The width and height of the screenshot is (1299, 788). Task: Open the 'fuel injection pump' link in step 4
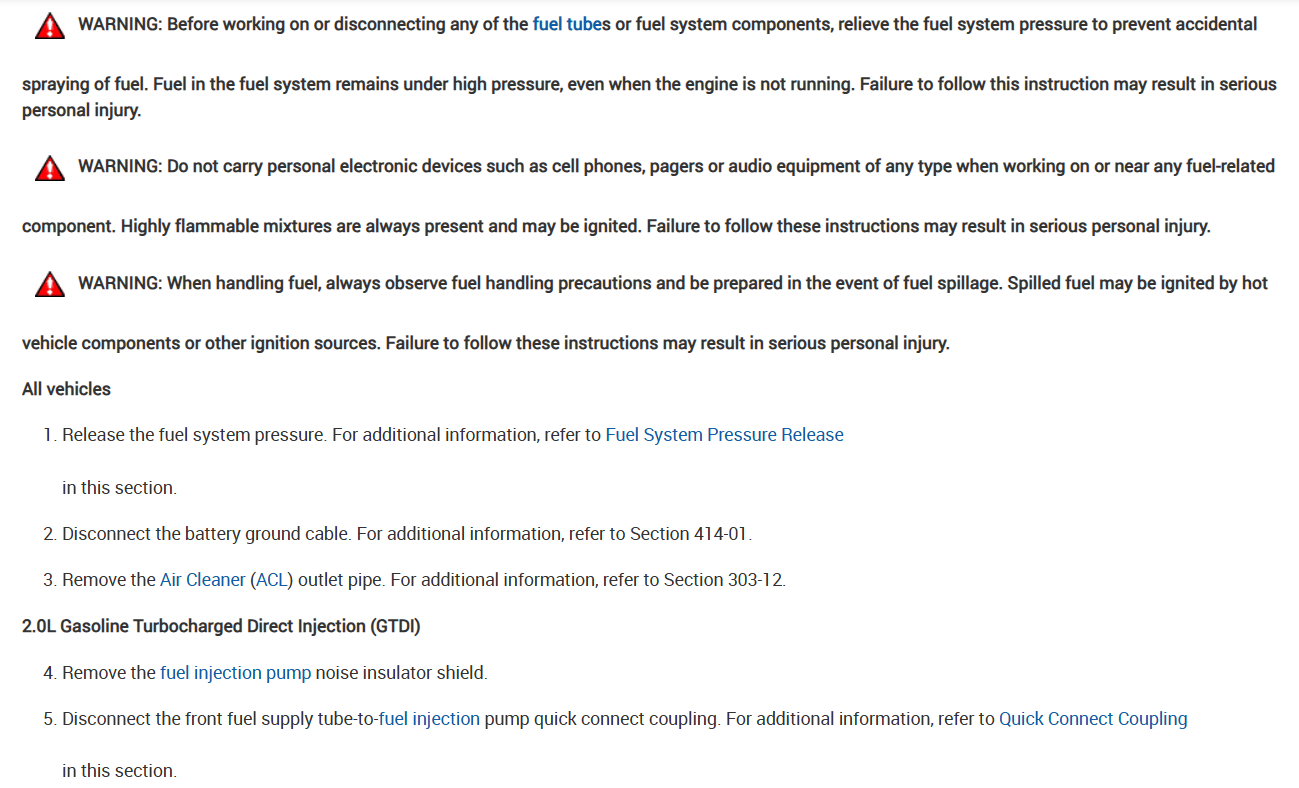235,673
